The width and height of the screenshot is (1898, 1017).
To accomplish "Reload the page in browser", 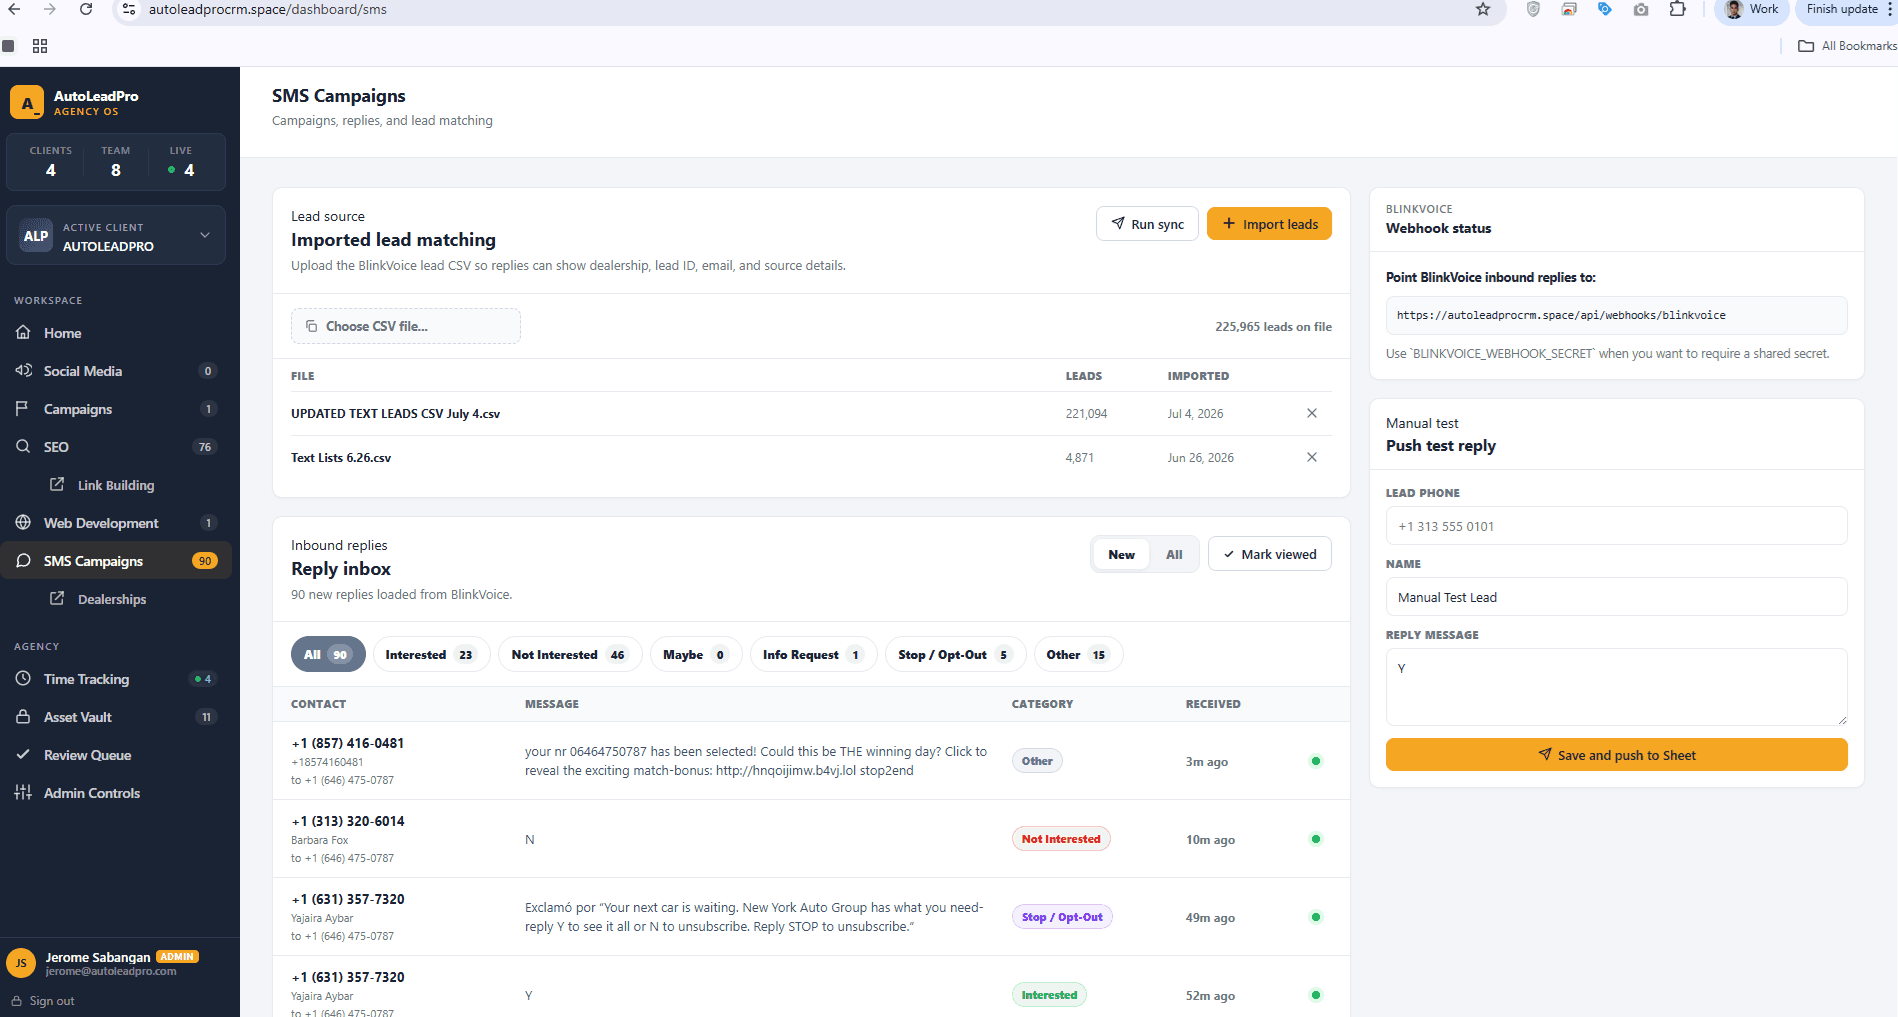I will pyautogui.click(x=86, y=9).
